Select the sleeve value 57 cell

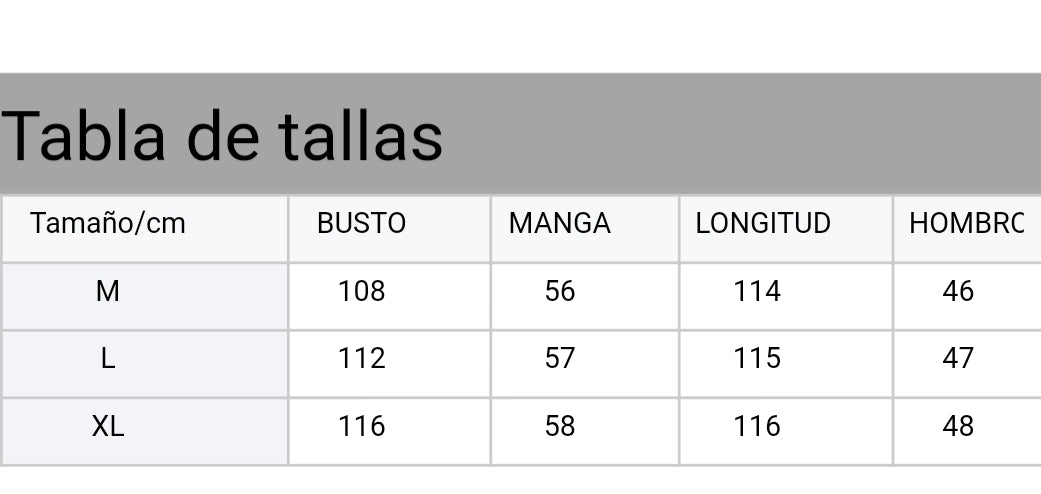[560, 358]
